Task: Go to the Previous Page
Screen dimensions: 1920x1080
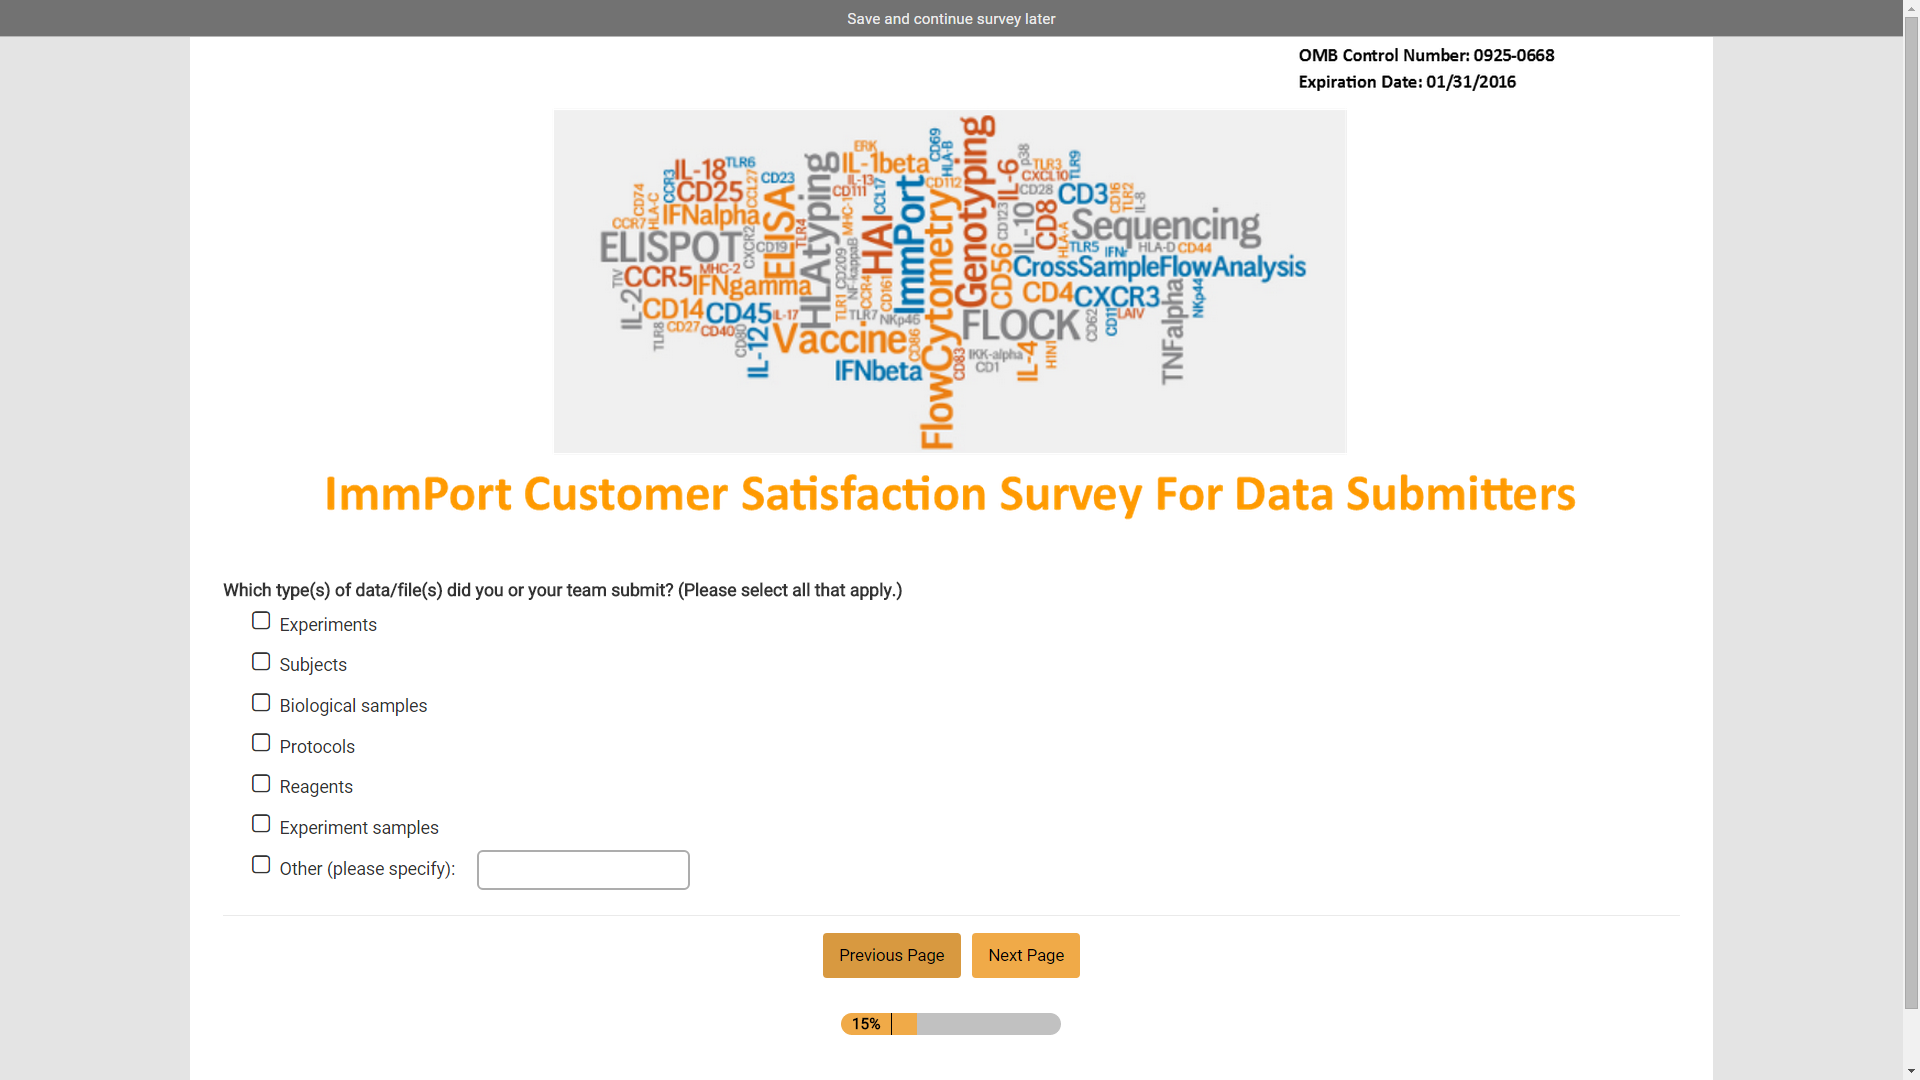Action: (x=891, y=955)
